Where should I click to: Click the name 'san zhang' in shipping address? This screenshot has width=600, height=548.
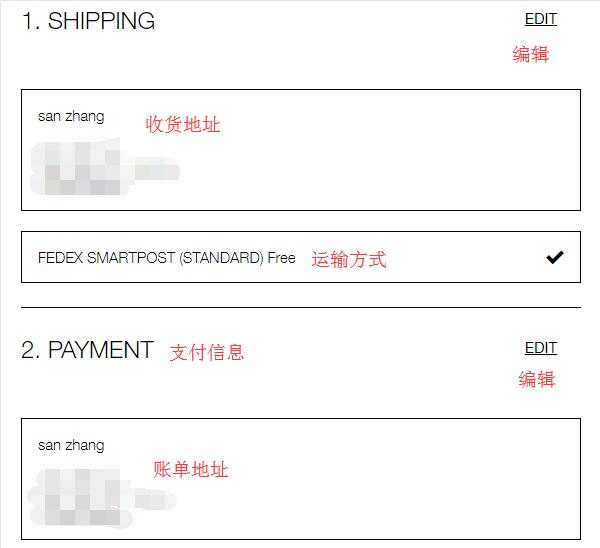(x=71, y=116)
